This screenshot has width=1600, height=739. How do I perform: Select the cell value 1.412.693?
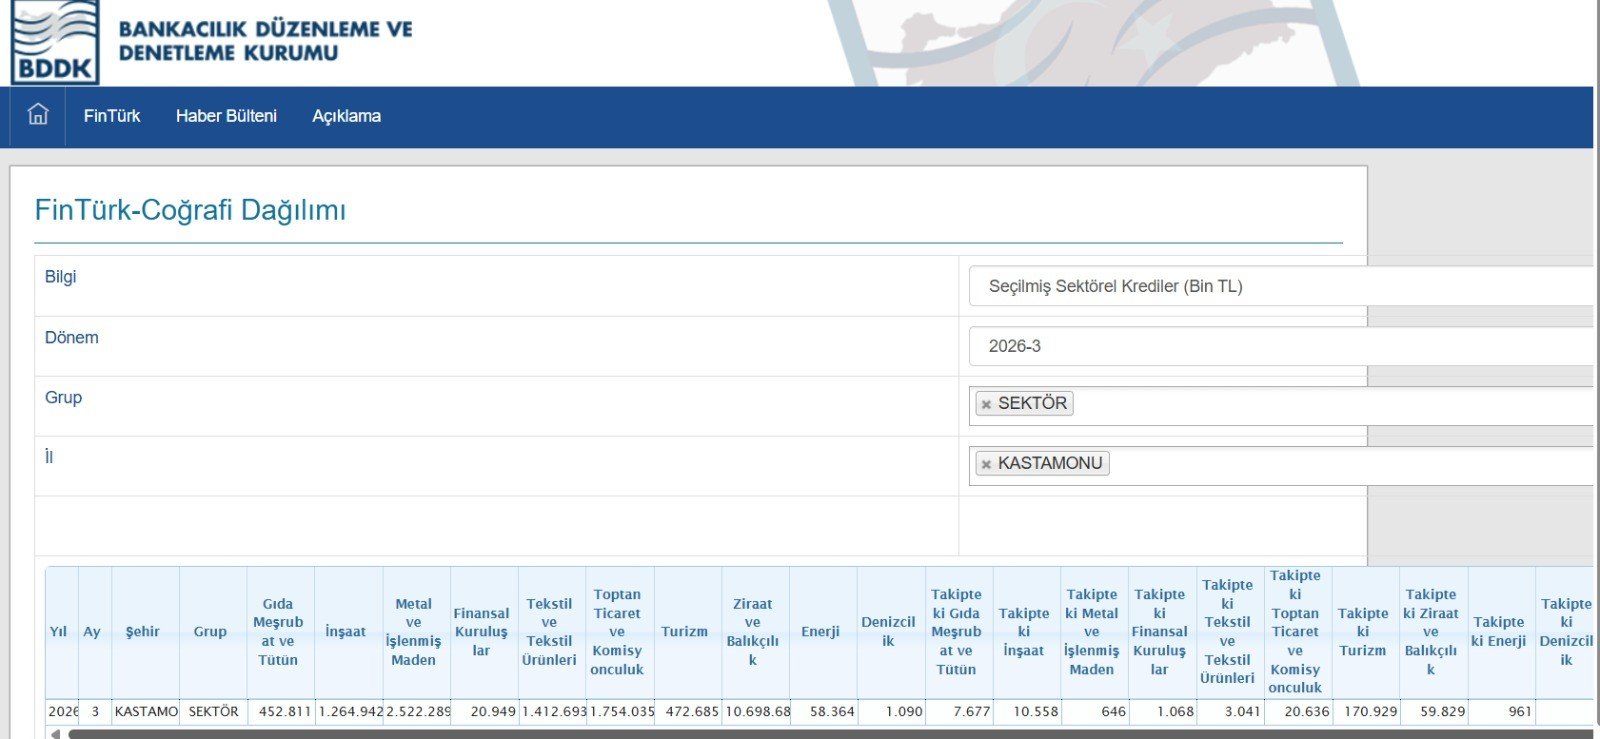point(553,712)
